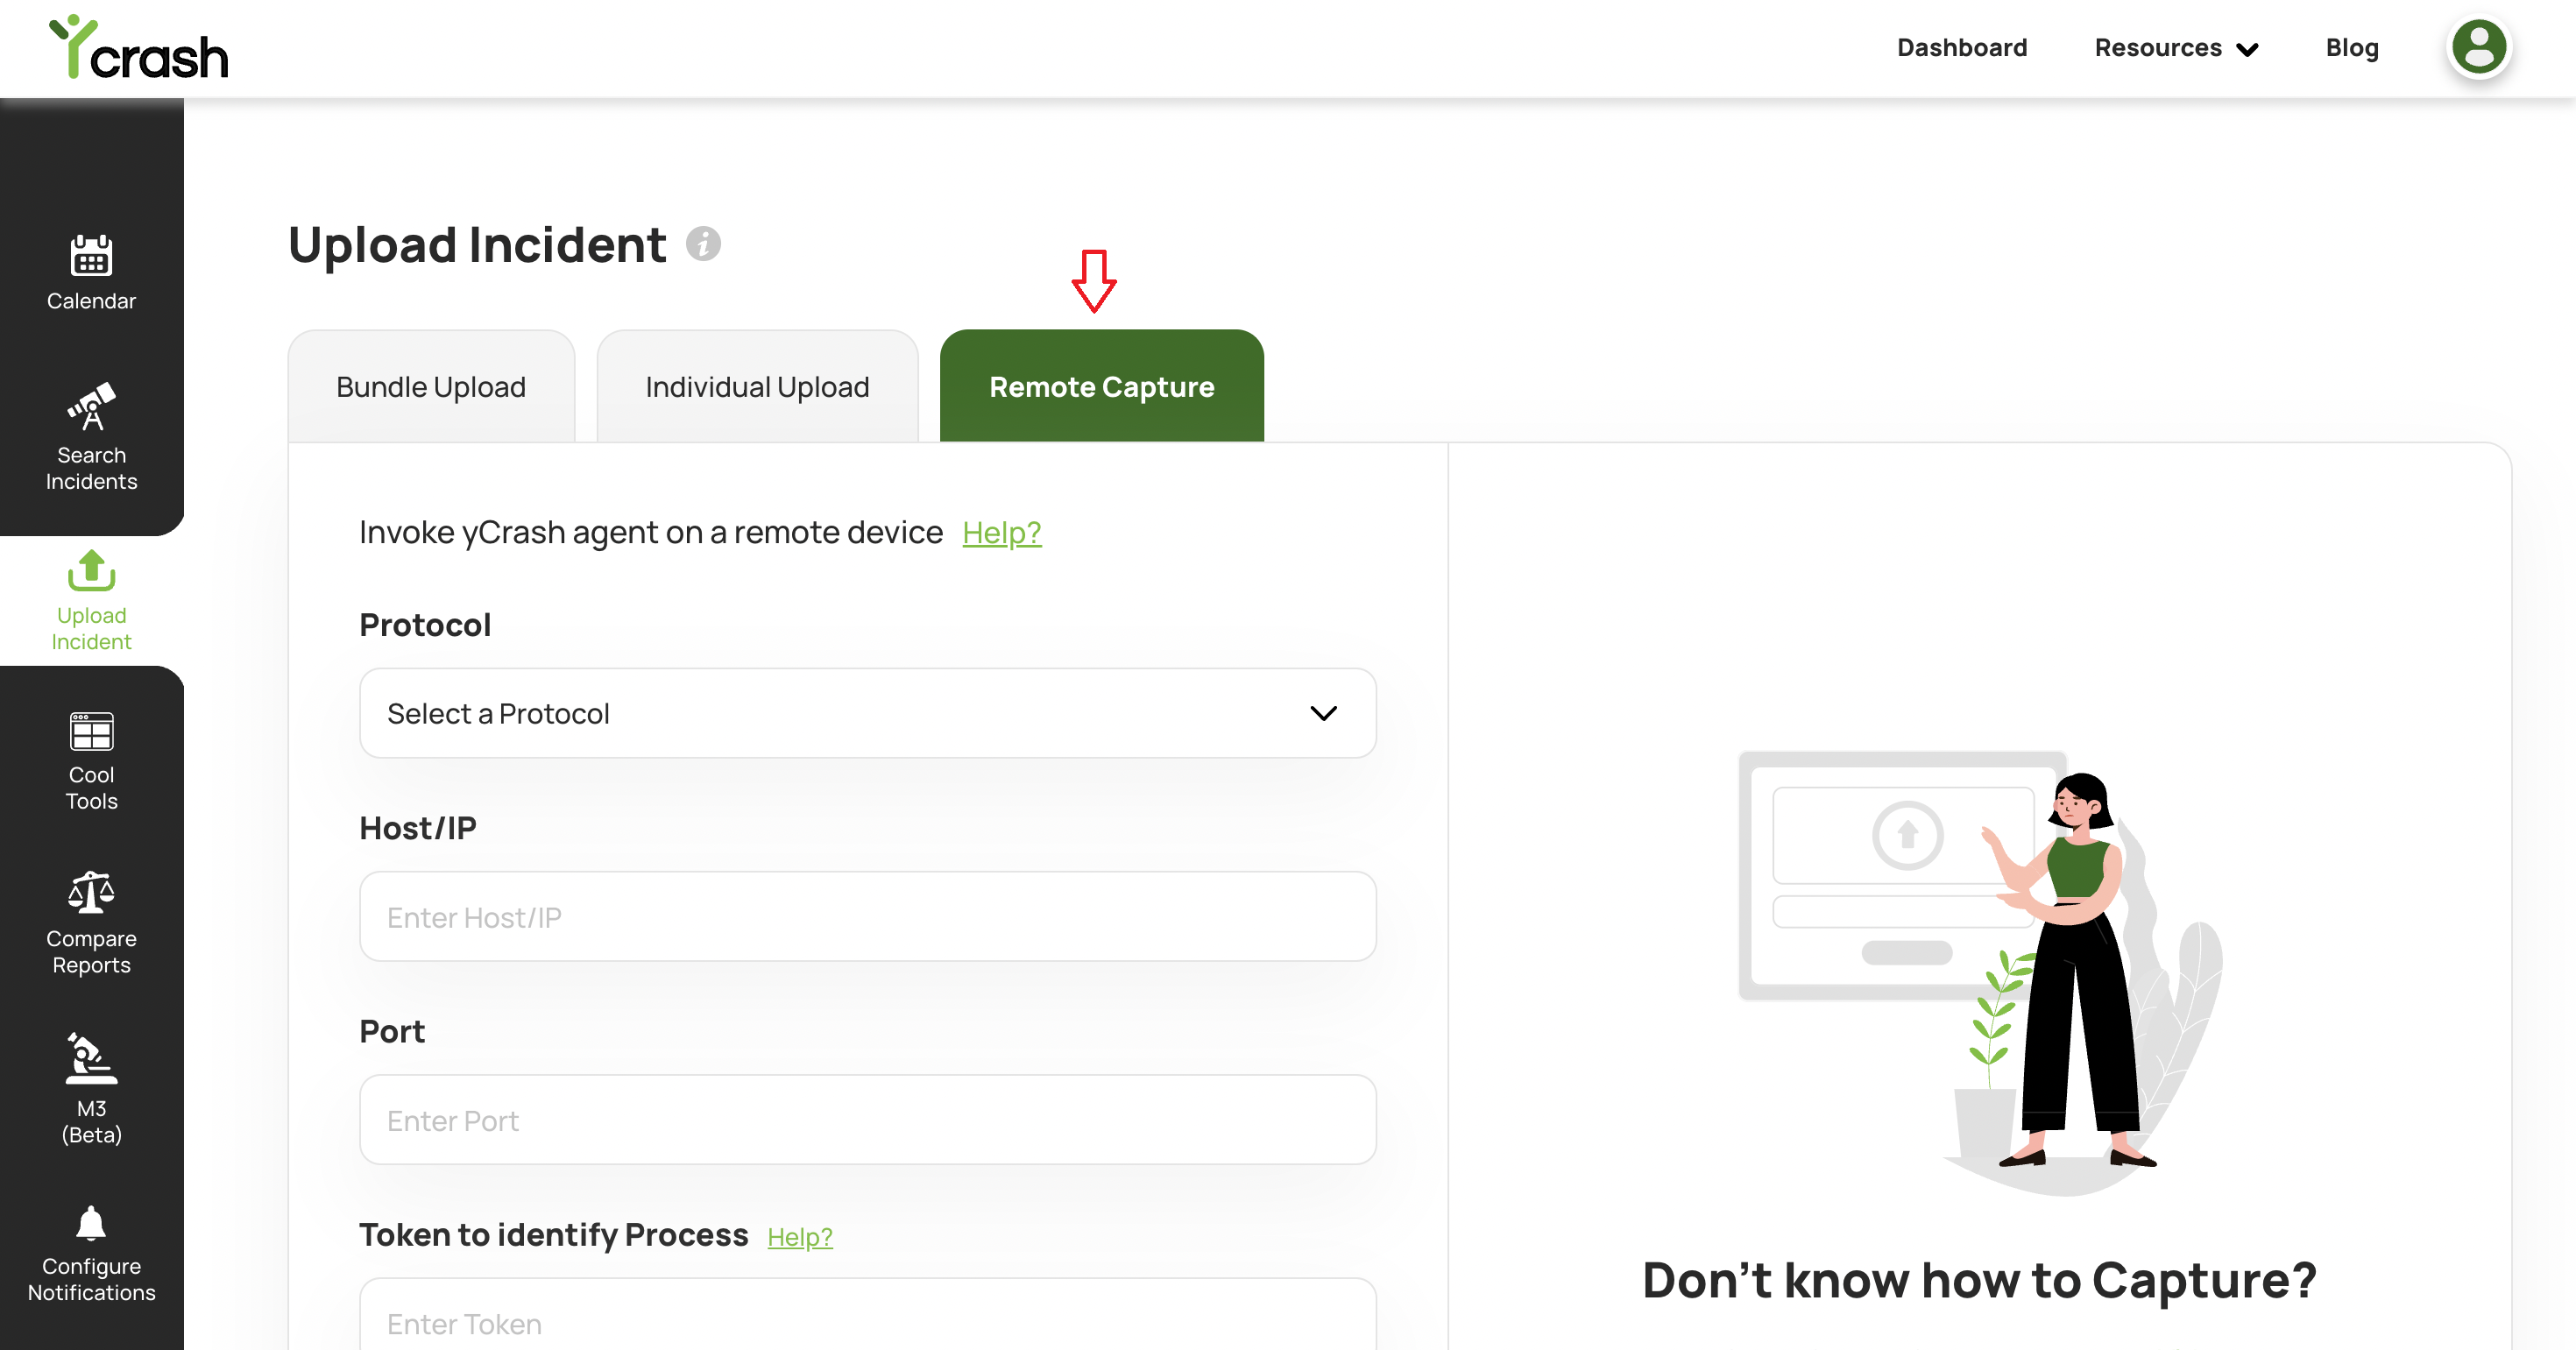
Task: Go to Dashboard in top navigation
Action: coord(1961,47)
